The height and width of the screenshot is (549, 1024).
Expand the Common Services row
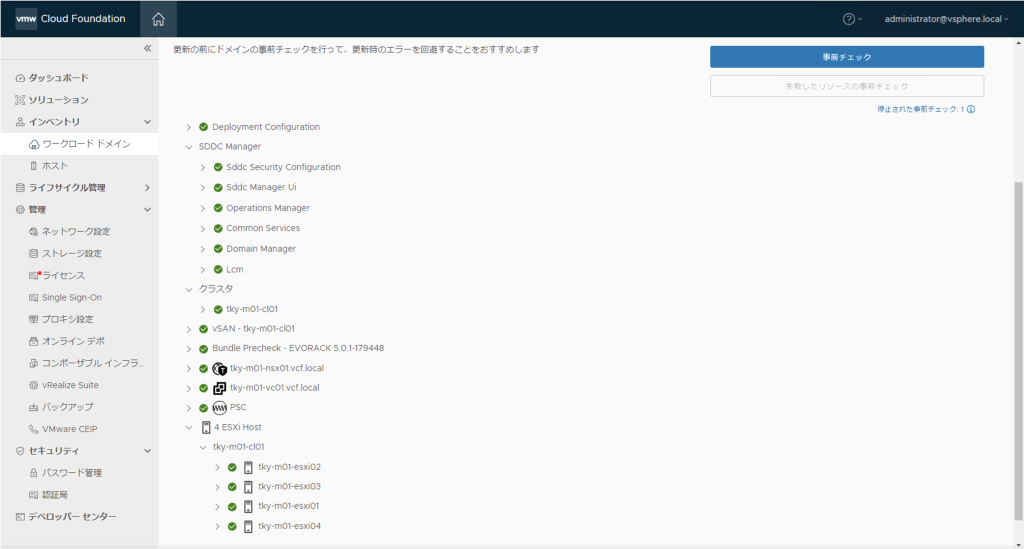[202, 228]
